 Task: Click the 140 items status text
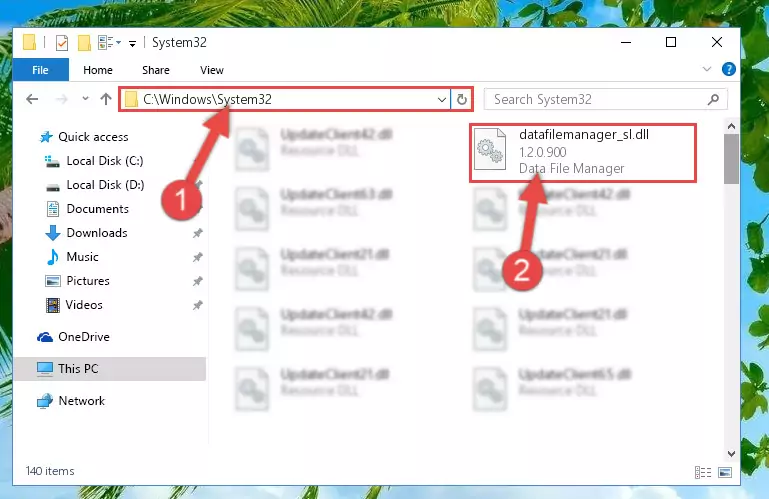coord(50,471)
